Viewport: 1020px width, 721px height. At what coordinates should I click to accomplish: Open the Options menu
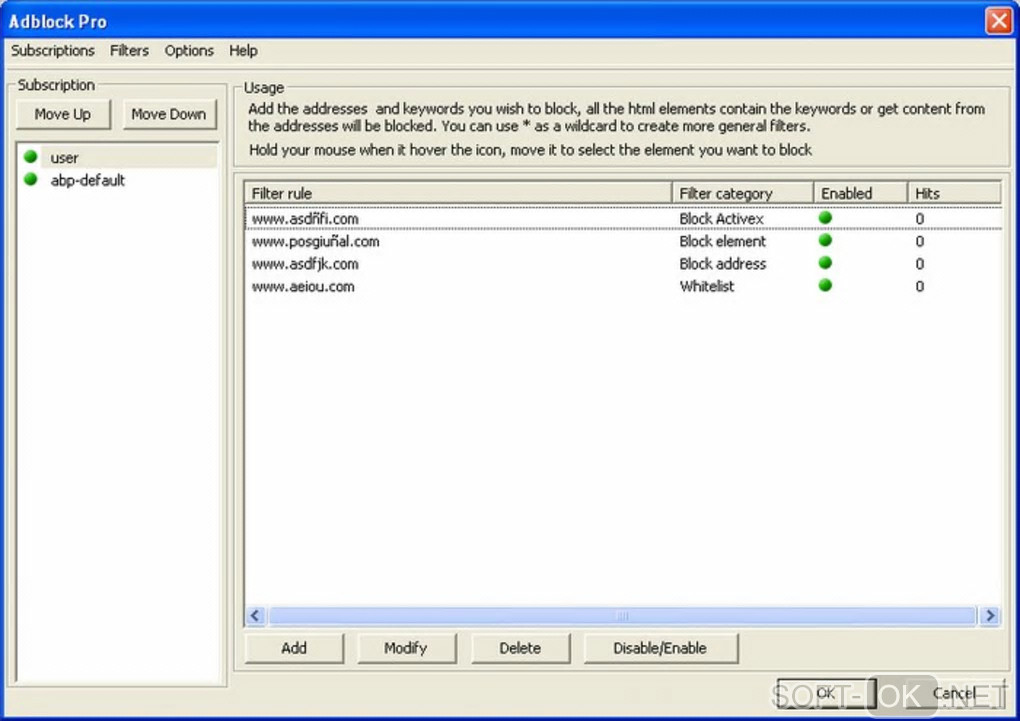(x=189, y=51)
